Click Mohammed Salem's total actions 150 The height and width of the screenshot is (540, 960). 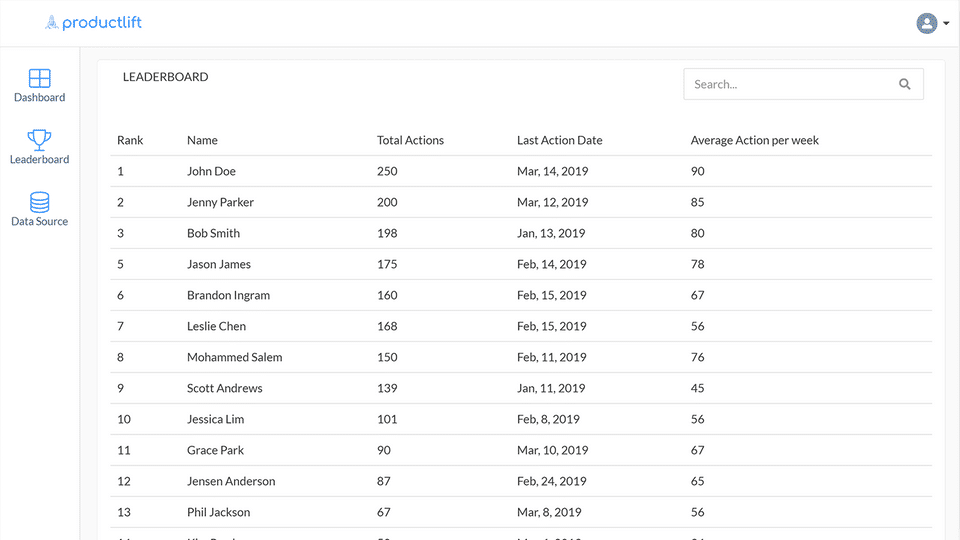click(x=387, y=358)
